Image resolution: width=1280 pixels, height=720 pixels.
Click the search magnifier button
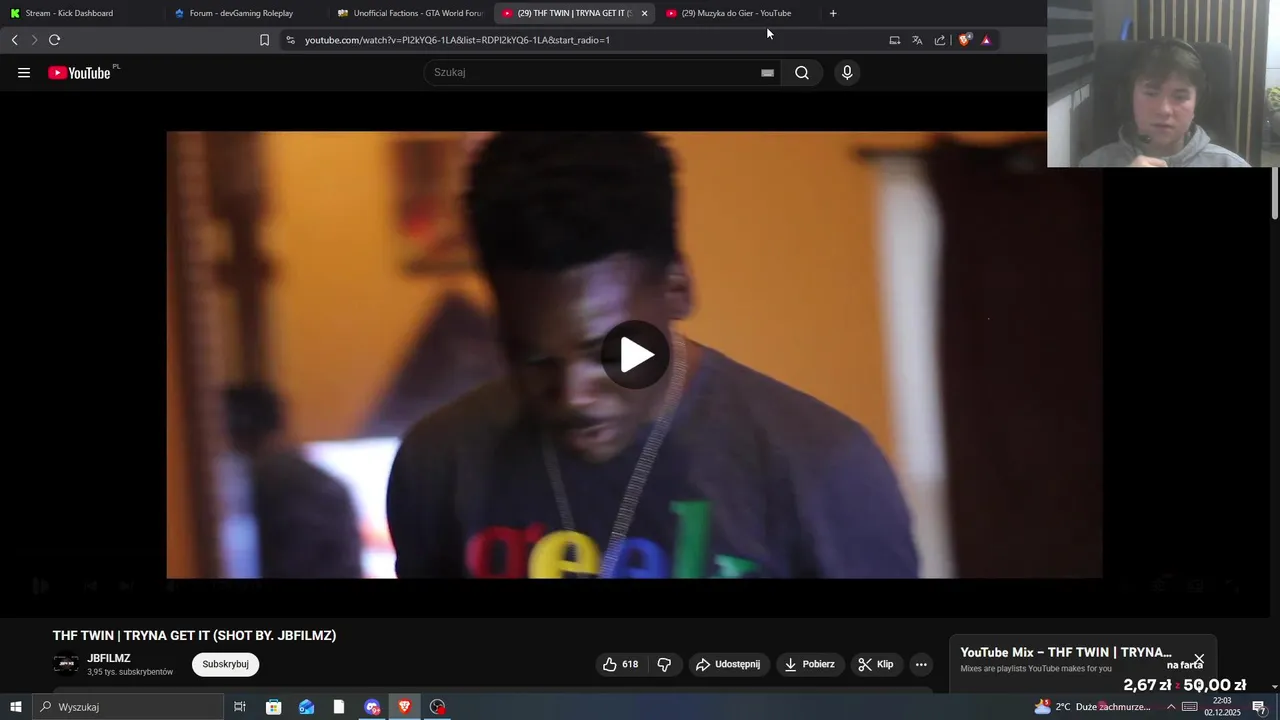click(802, 72)
